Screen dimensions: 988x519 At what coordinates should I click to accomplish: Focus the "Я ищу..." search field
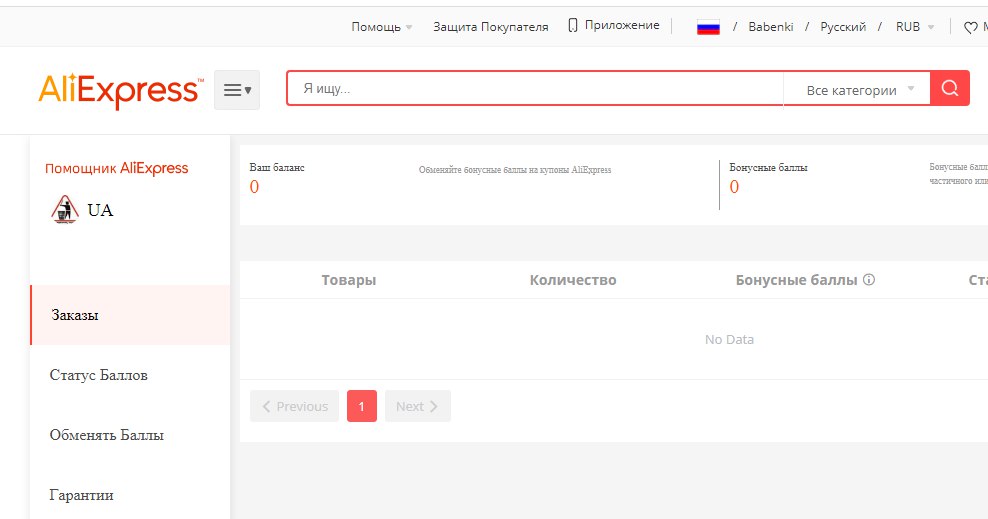point(534,88)
